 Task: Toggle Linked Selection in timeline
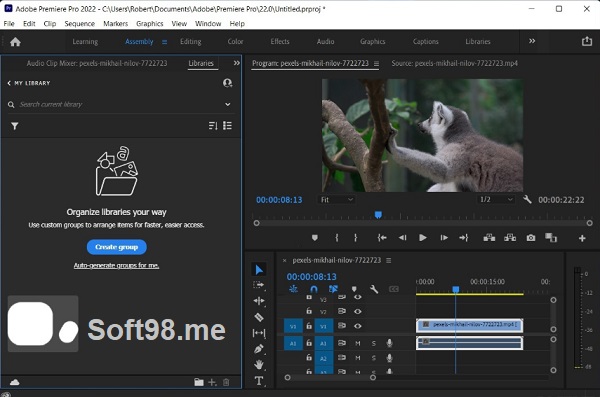tap(333, 289)
